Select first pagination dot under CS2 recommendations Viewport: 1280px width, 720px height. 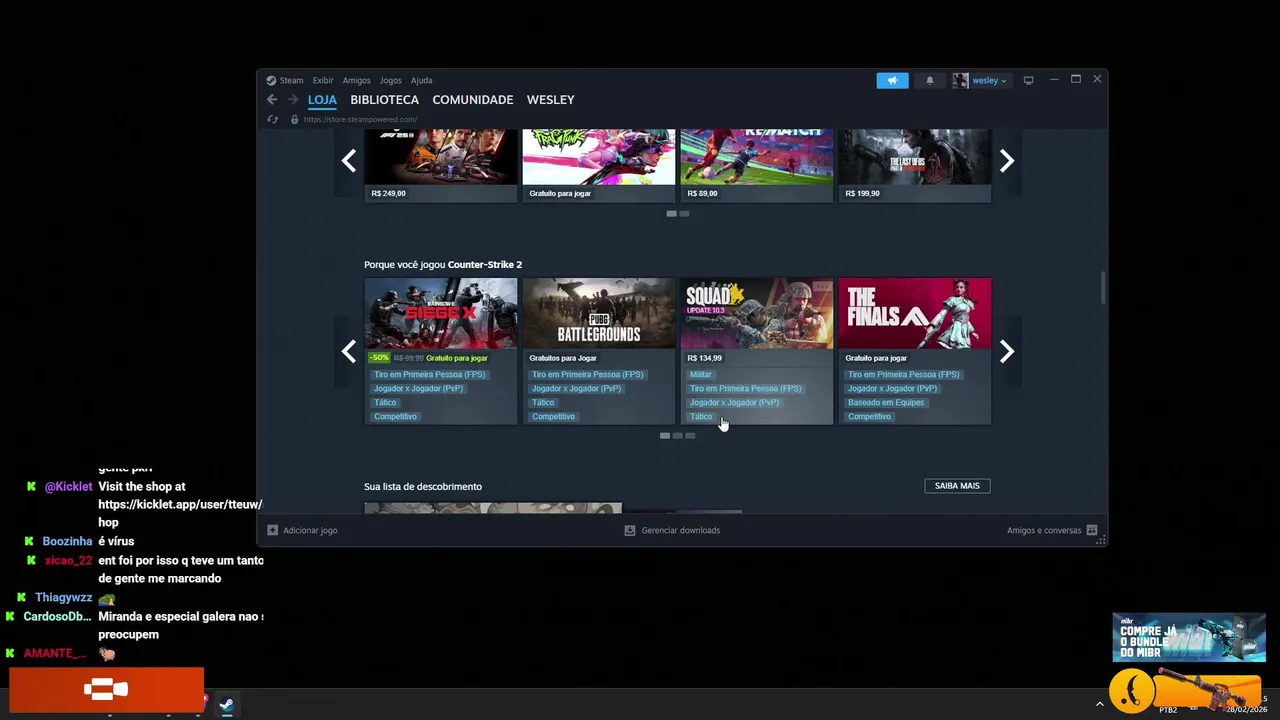(x=665, y=435)
